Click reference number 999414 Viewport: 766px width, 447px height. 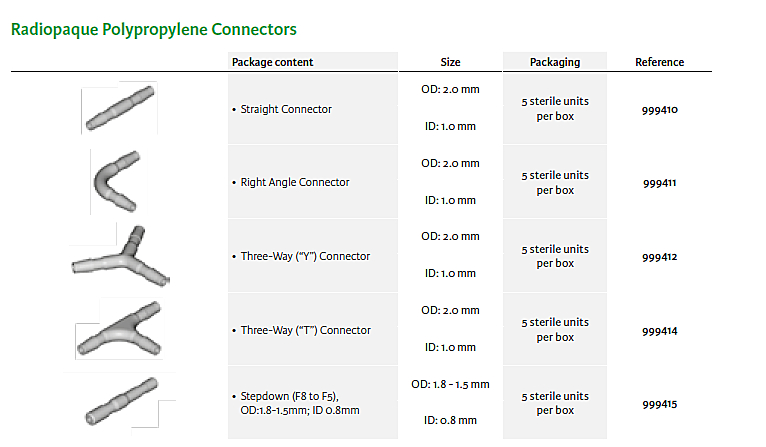(x=660, y=331)
